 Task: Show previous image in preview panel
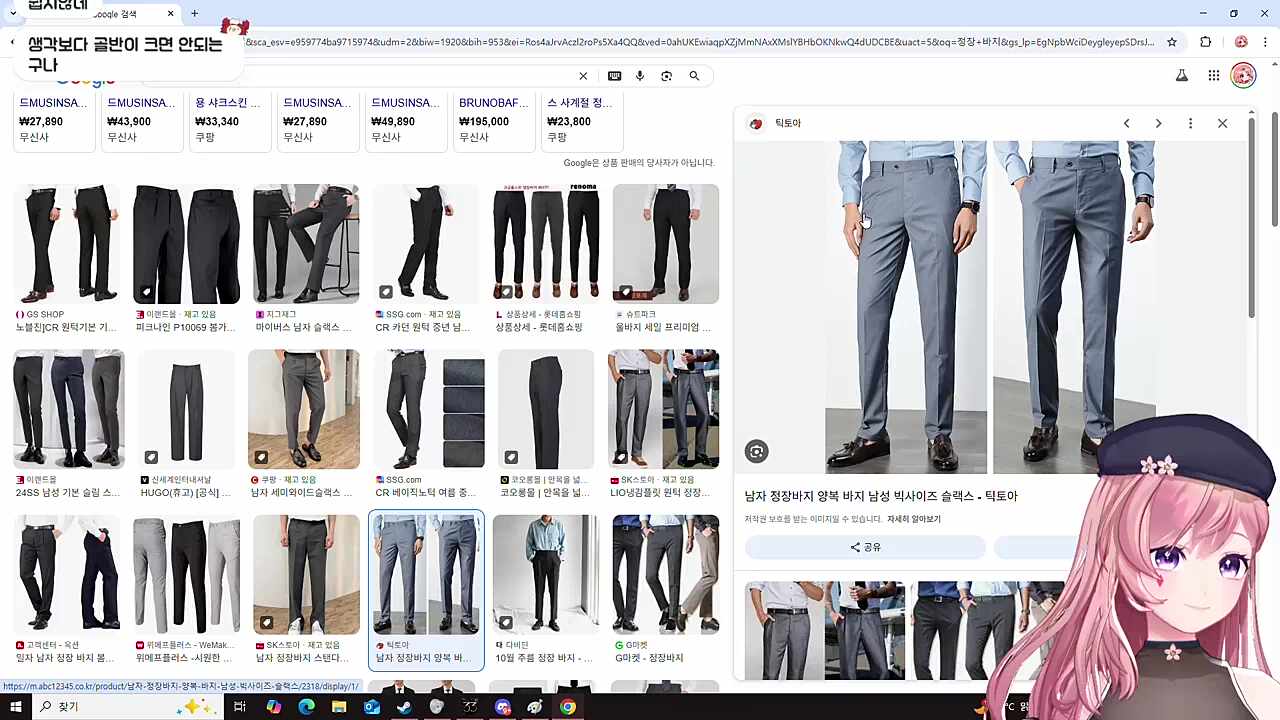[1126, 123]
